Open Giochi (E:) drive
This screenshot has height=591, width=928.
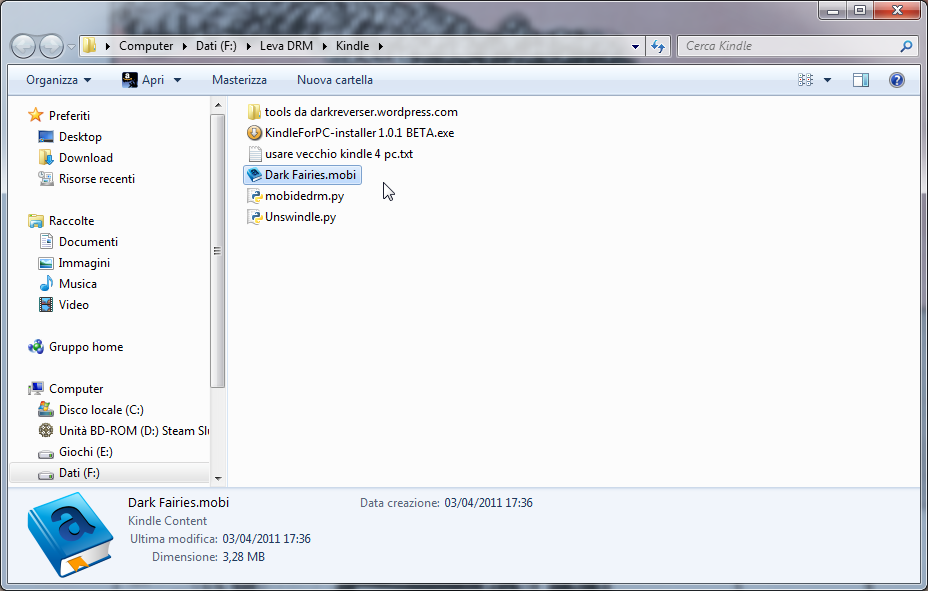[x=85, y=452]
